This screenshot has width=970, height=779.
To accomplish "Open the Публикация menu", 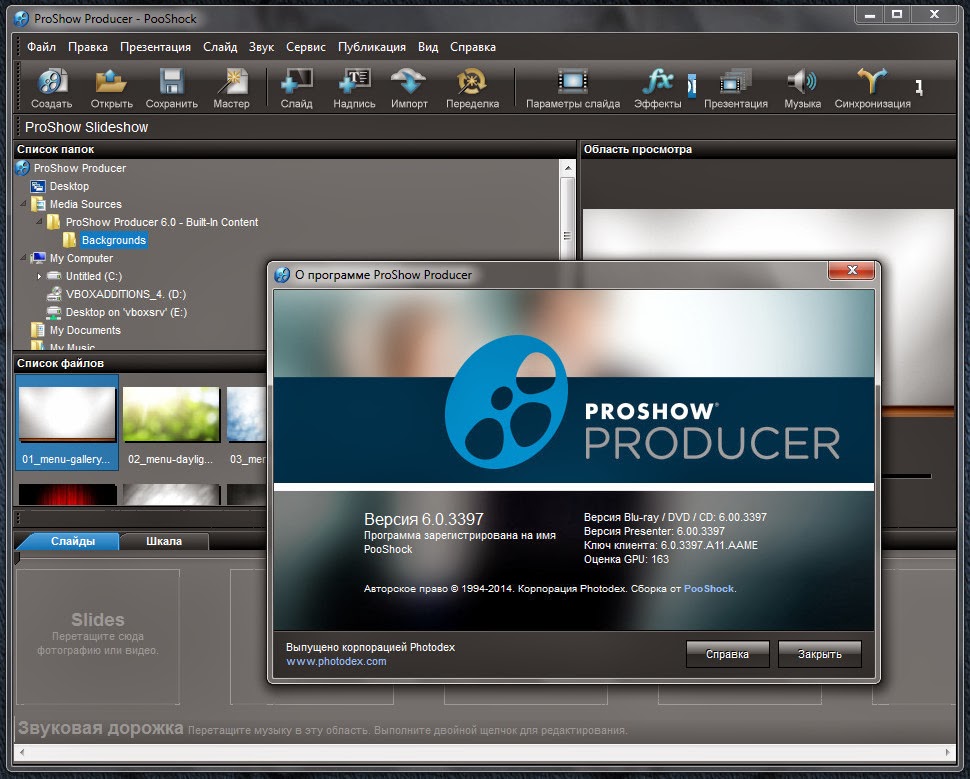I will pyautogui.click(x=372, y=47).
